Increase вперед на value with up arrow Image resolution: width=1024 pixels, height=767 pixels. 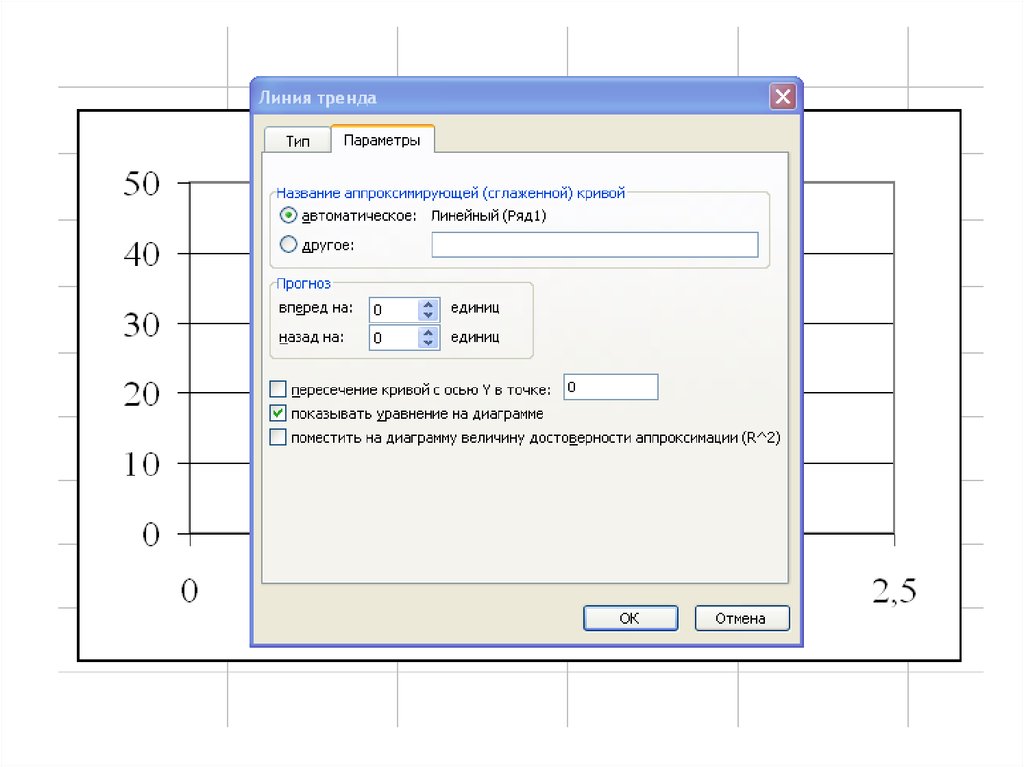(429, 304)
